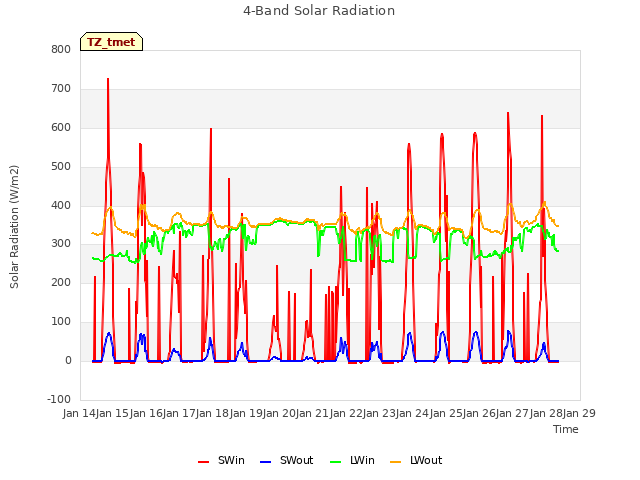Click the Jan 16 x-axis label
The image size is (640, 480).
[x=146, y=413]
